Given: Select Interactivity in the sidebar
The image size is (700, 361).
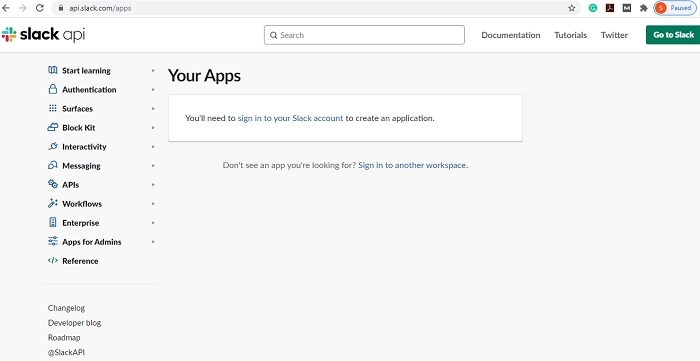Looking at the screenshot, I should 84,147.
